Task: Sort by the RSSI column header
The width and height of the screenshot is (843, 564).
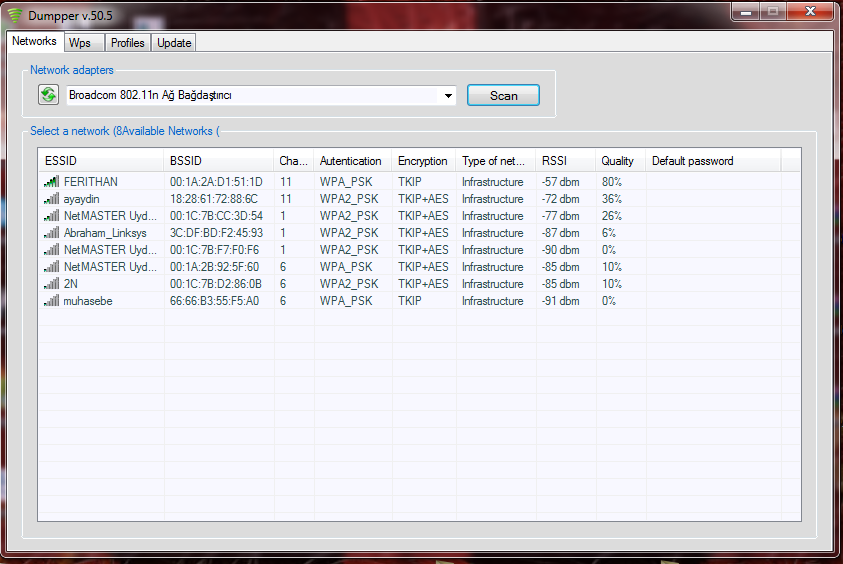Action: tap(564, 161)
